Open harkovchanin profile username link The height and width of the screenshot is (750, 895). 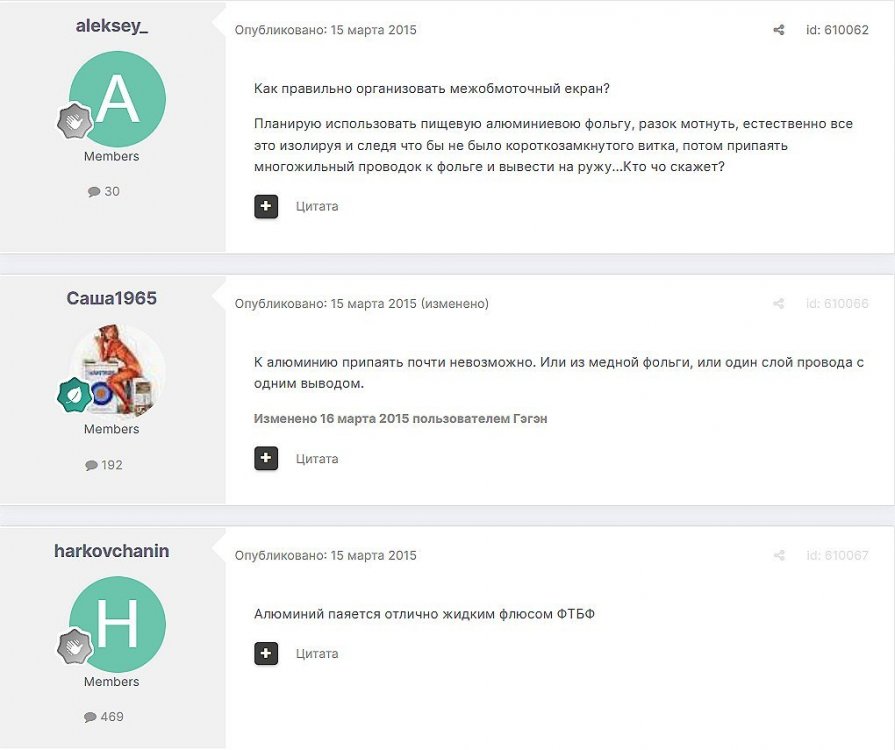click(x=112, y=551)
